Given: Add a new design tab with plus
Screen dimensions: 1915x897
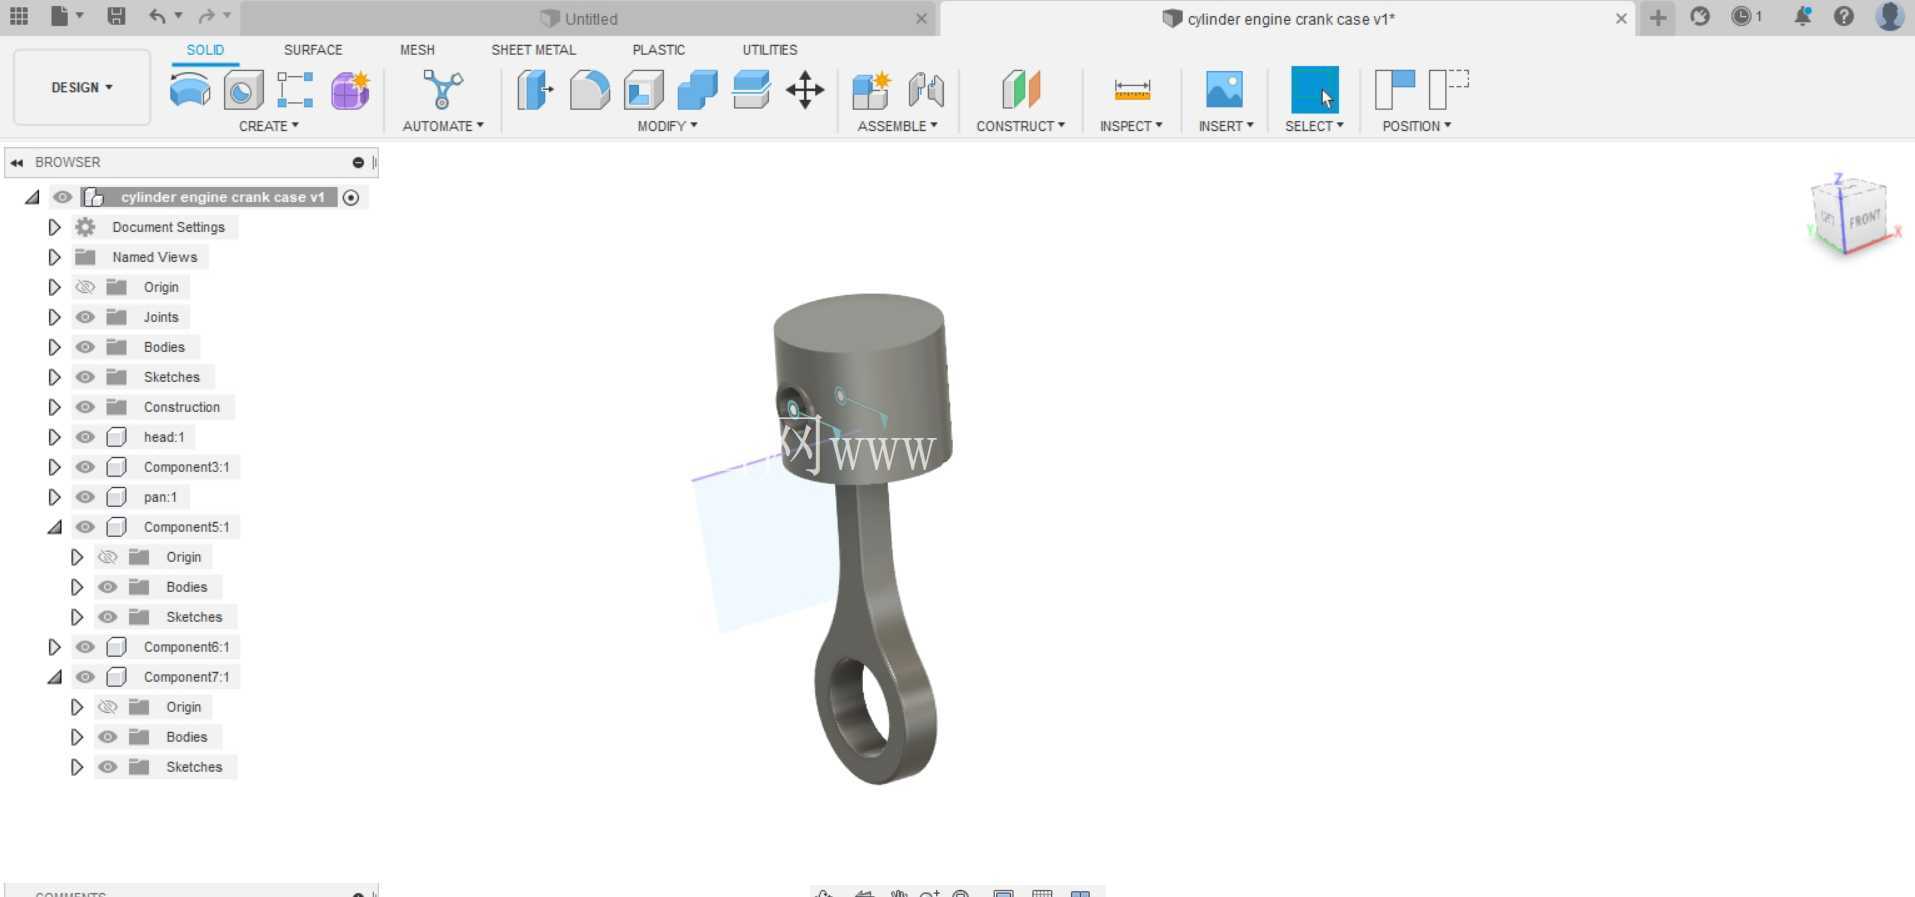Looking at the screenshot, I should point(1658,17).
